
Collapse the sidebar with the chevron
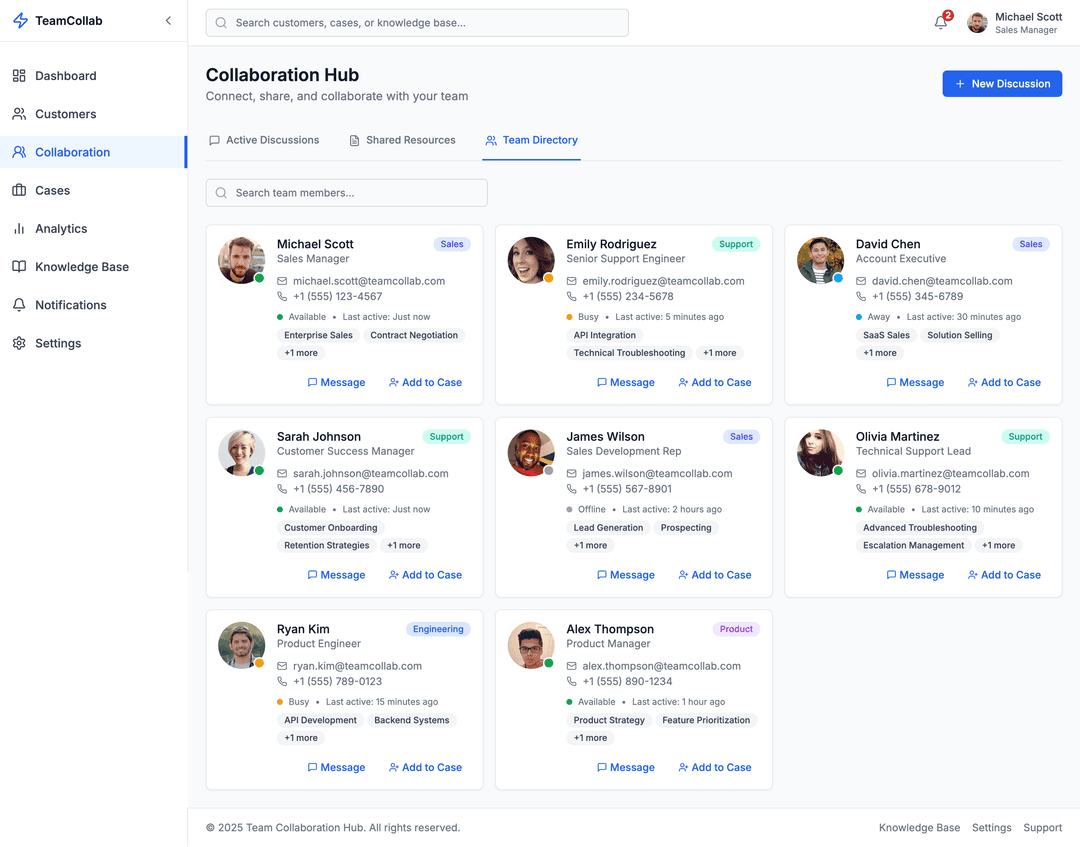168,21
